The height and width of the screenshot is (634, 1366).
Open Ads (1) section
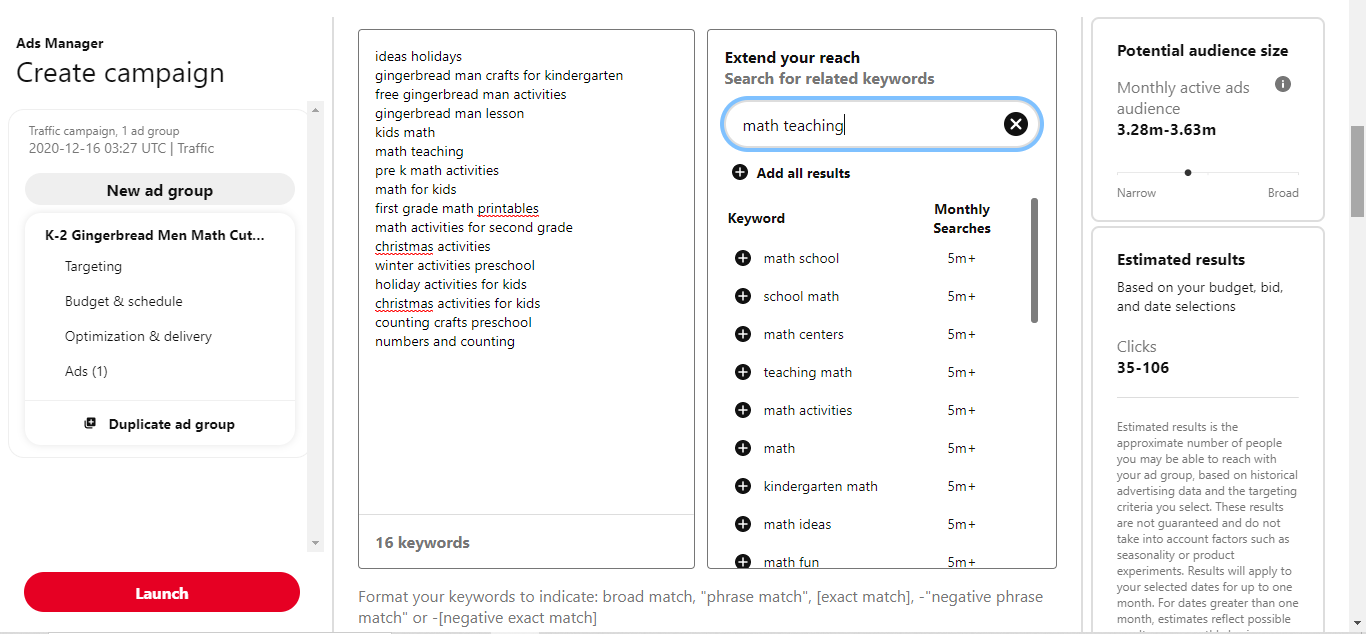pyautogui.click(x=86, y=371)
